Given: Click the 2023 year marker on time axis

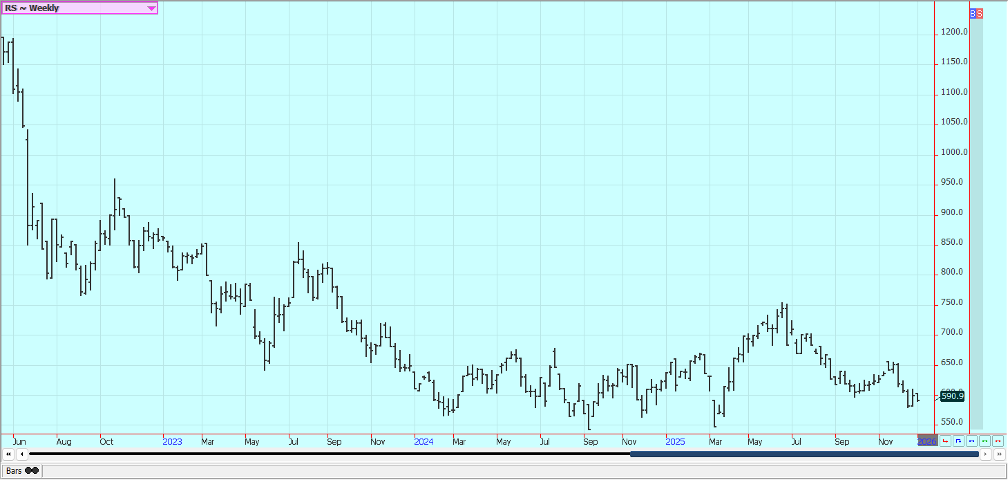Looking at the screenshot, I should [x=172, y=440].
